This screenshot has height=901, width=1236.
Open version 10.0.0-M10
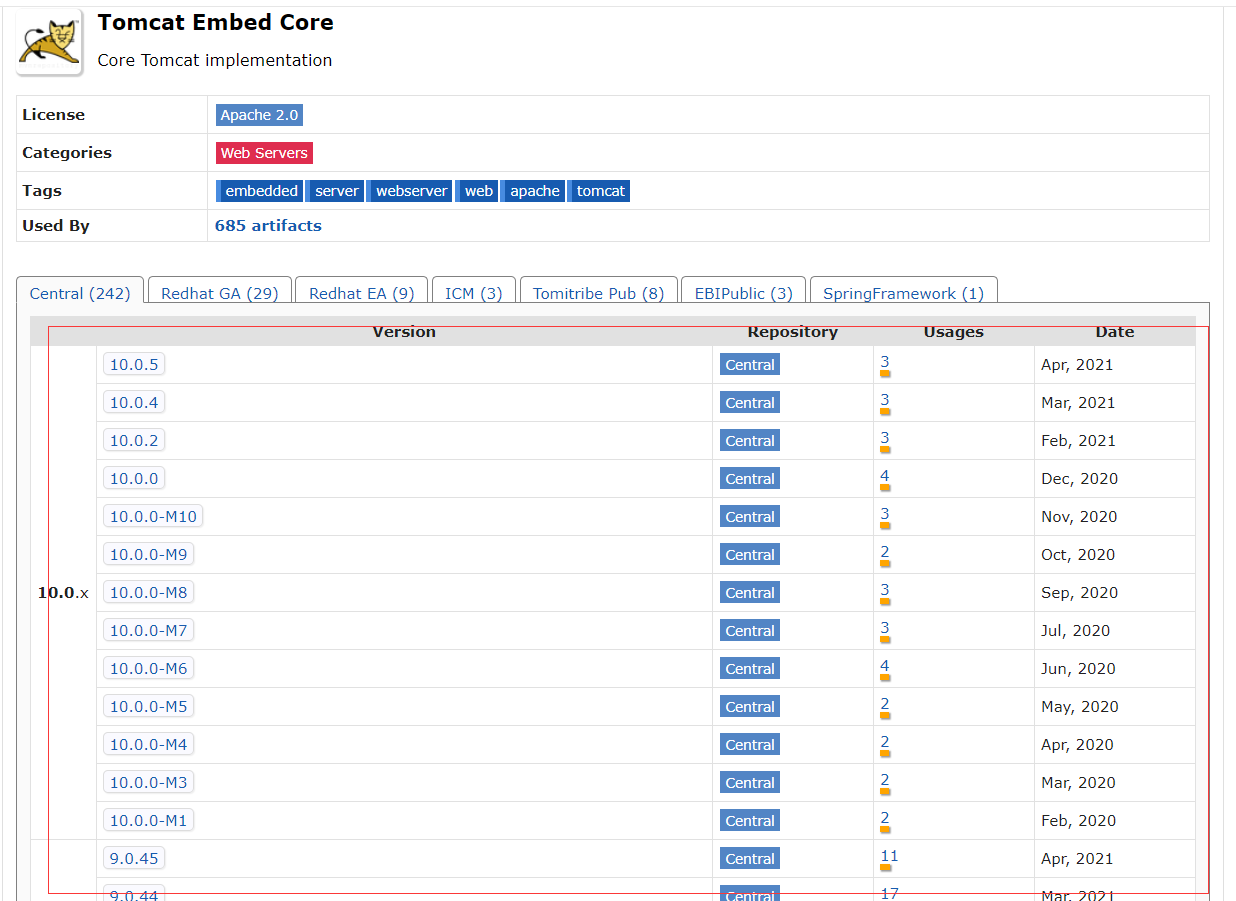coord(154,517)
